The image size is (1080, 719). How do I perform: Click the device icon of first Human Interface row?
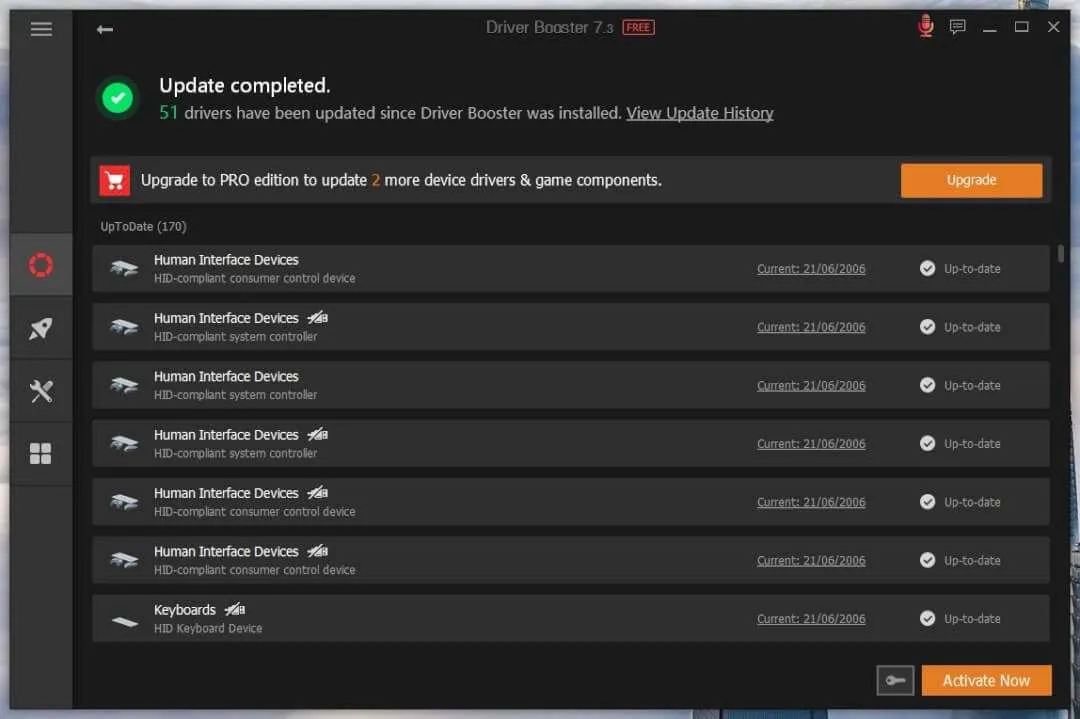click(x=124, y=269)
